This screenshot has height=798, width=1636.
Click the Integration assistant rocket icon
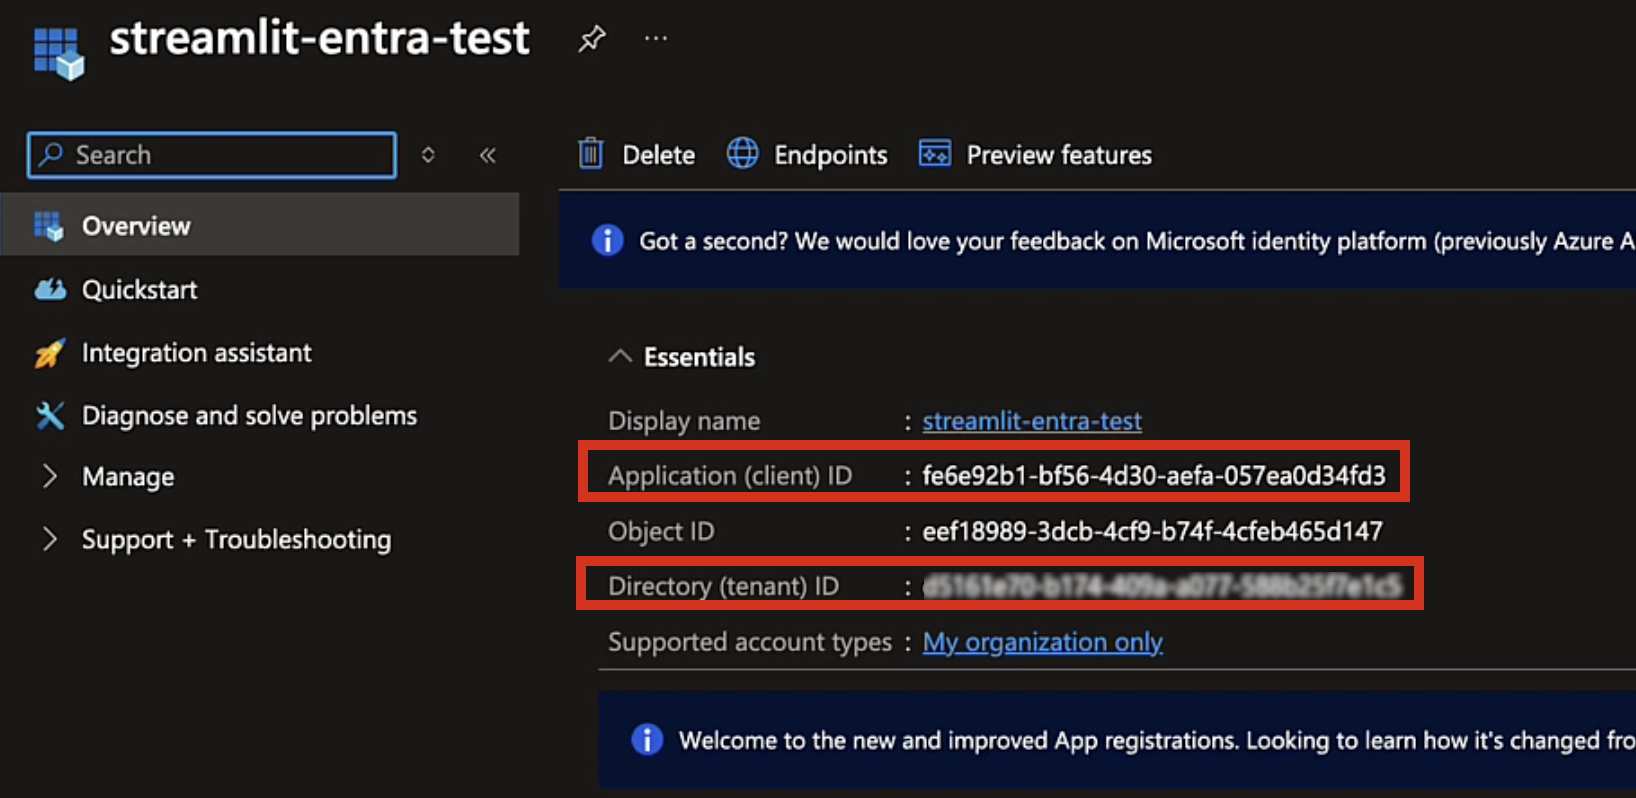[x=50, y=353]
